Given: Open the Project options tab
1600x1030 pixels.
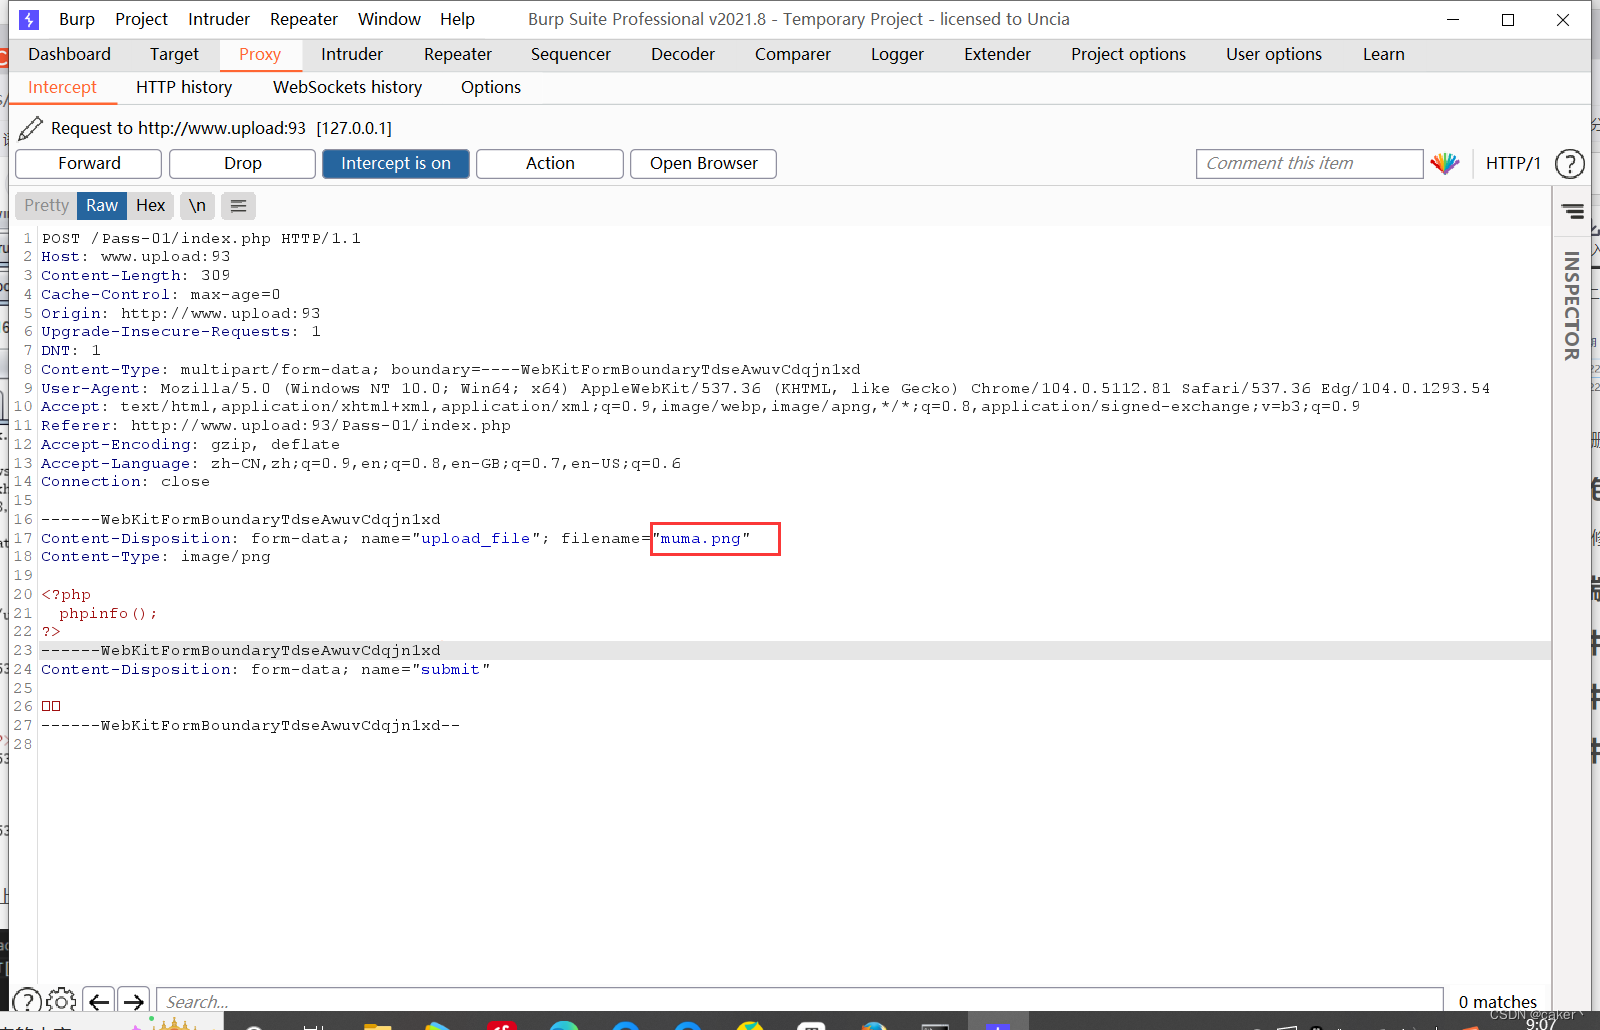Looking at the screenshot, I should 1129,55.
